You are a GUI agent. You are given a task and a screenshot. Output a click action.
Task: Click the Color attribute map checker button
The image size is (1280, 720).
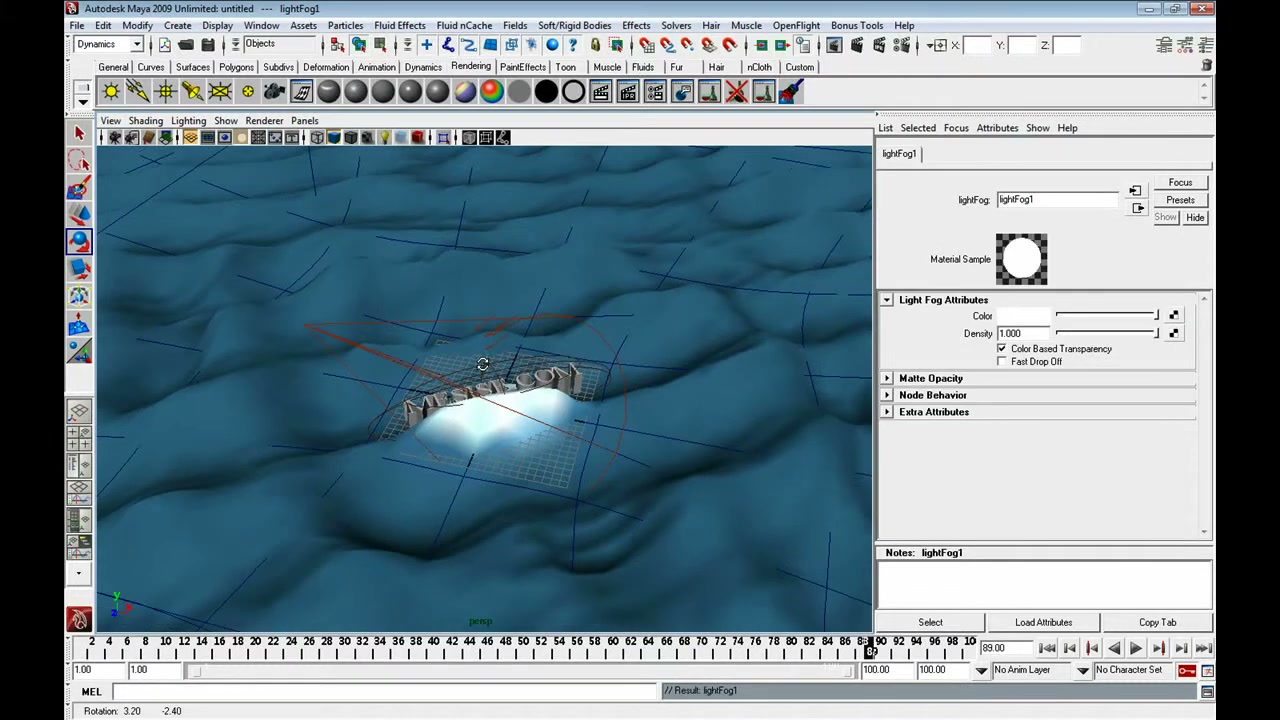[x=1174, y=316]
